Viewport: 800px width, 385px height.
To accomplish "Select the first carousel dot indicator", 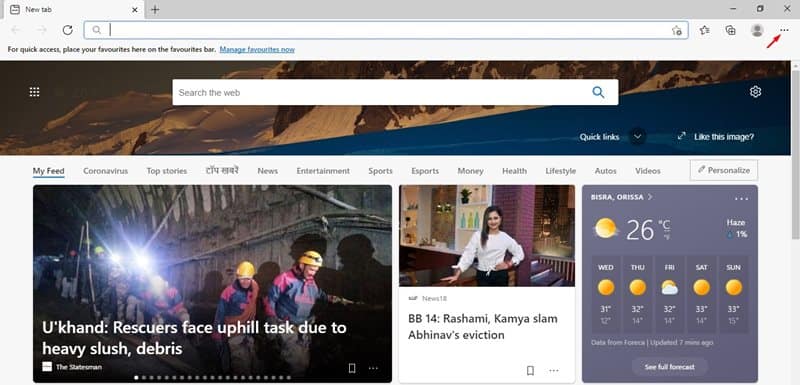I will tap(136, 378).
